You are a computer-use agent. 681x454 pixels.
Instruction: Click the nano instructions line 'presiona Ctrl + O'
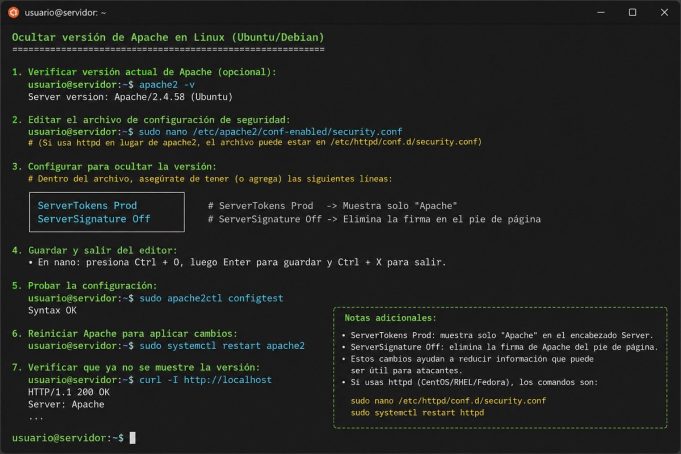(237, 262)
